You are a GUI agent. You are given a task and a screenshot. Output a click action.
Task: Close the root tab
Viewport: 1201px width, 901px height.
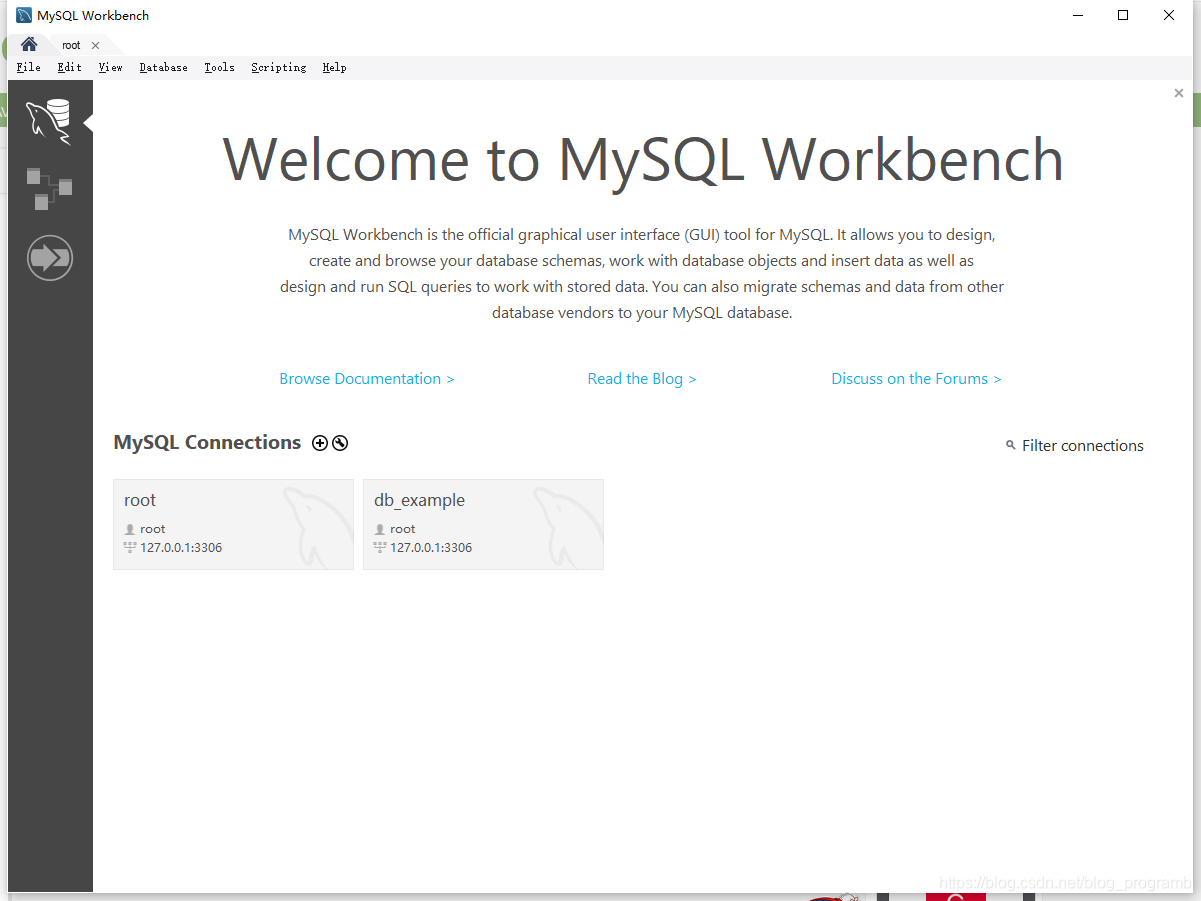tap(94, 44)
